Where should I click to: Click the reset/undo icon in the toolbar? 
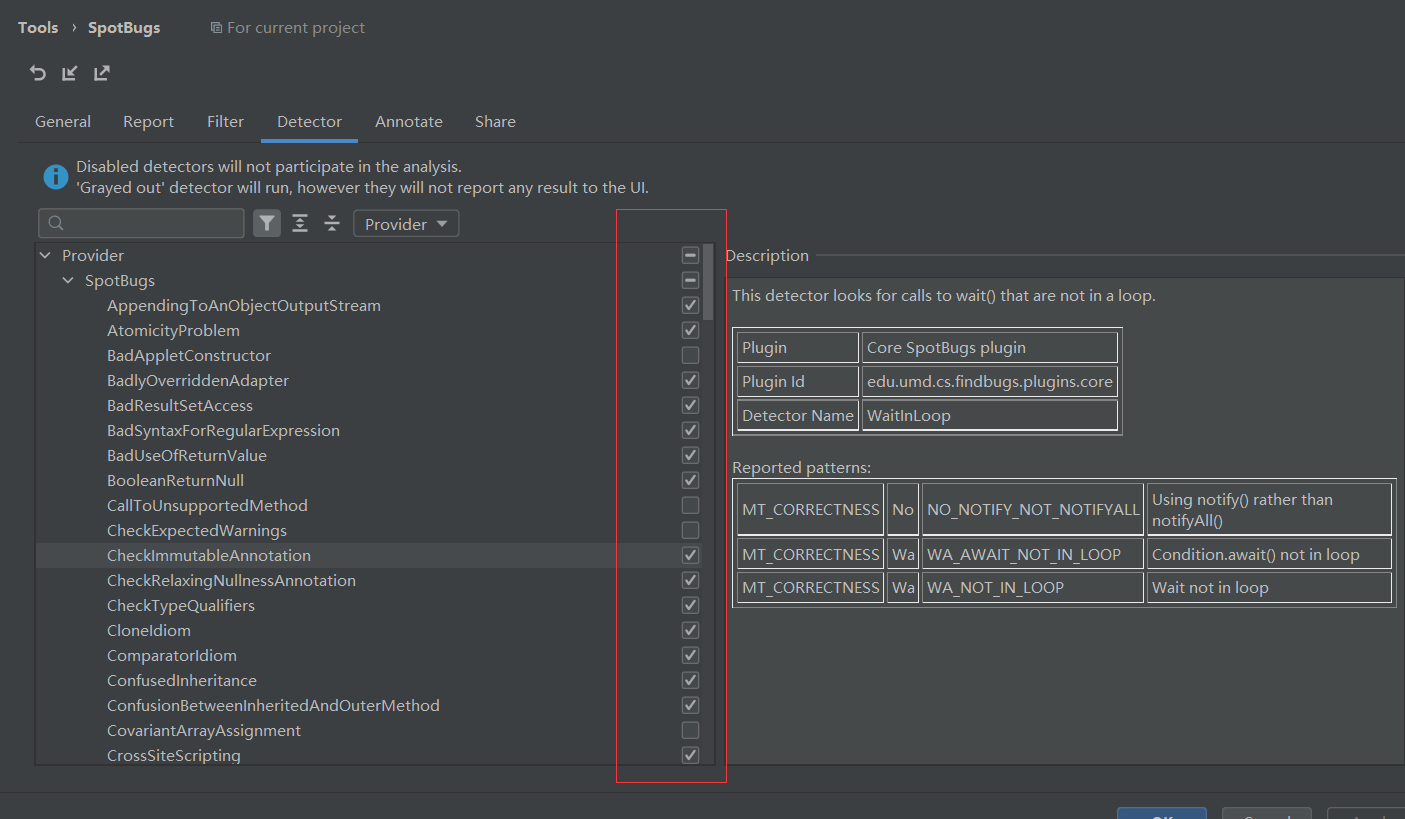(37, 72)
